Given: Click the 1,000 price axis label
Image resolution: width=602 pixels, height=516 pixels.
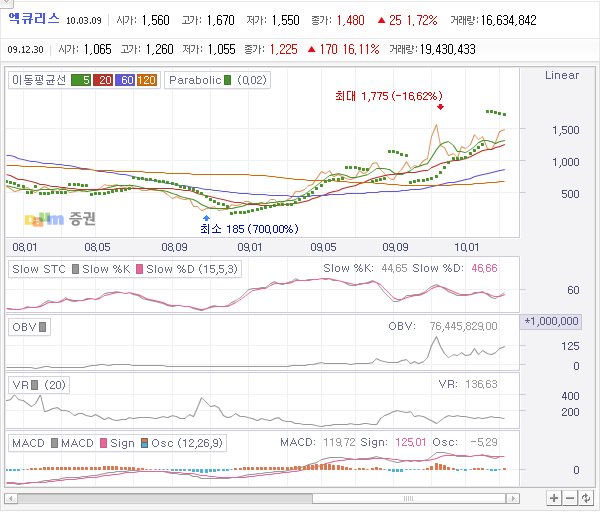Looking at the screenshot, I should tap(566, 162).
